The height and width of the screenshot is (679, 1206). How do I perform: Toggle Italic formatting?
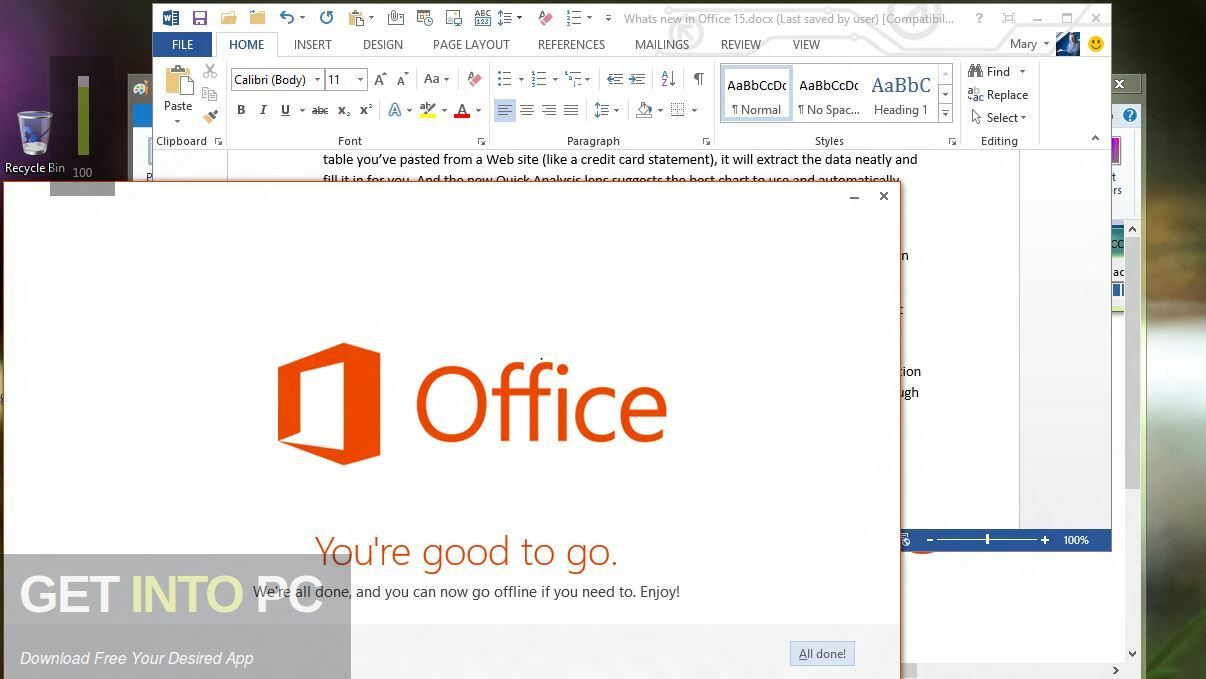point(263,110)
